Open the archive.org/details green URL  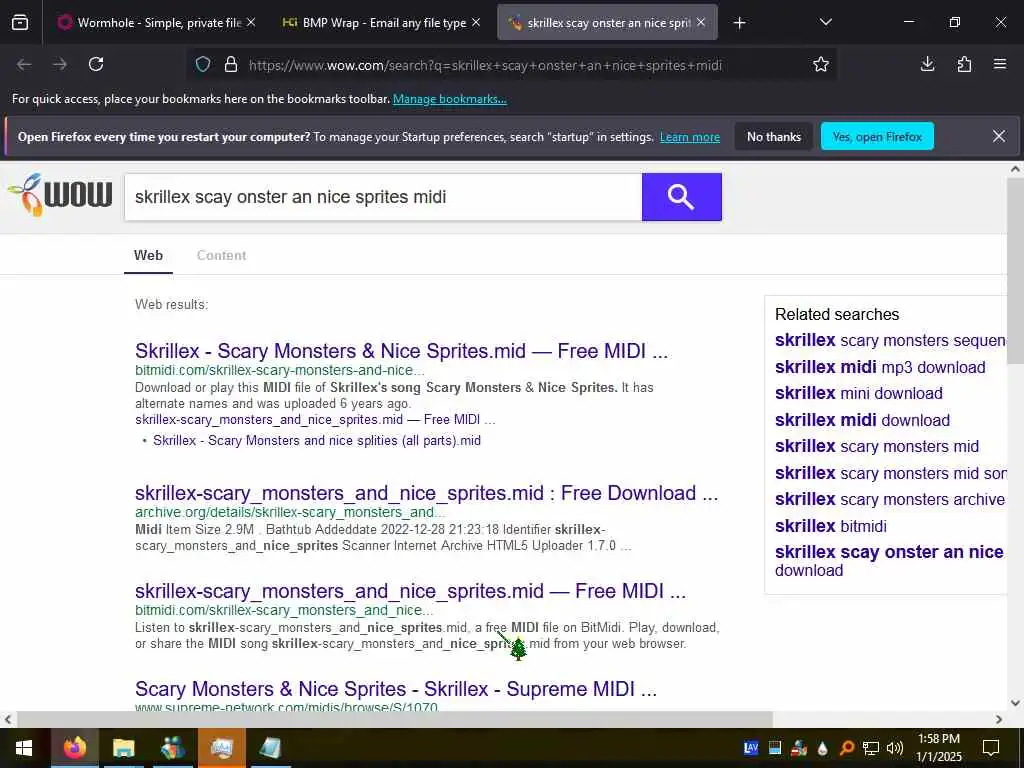[290, 512]
